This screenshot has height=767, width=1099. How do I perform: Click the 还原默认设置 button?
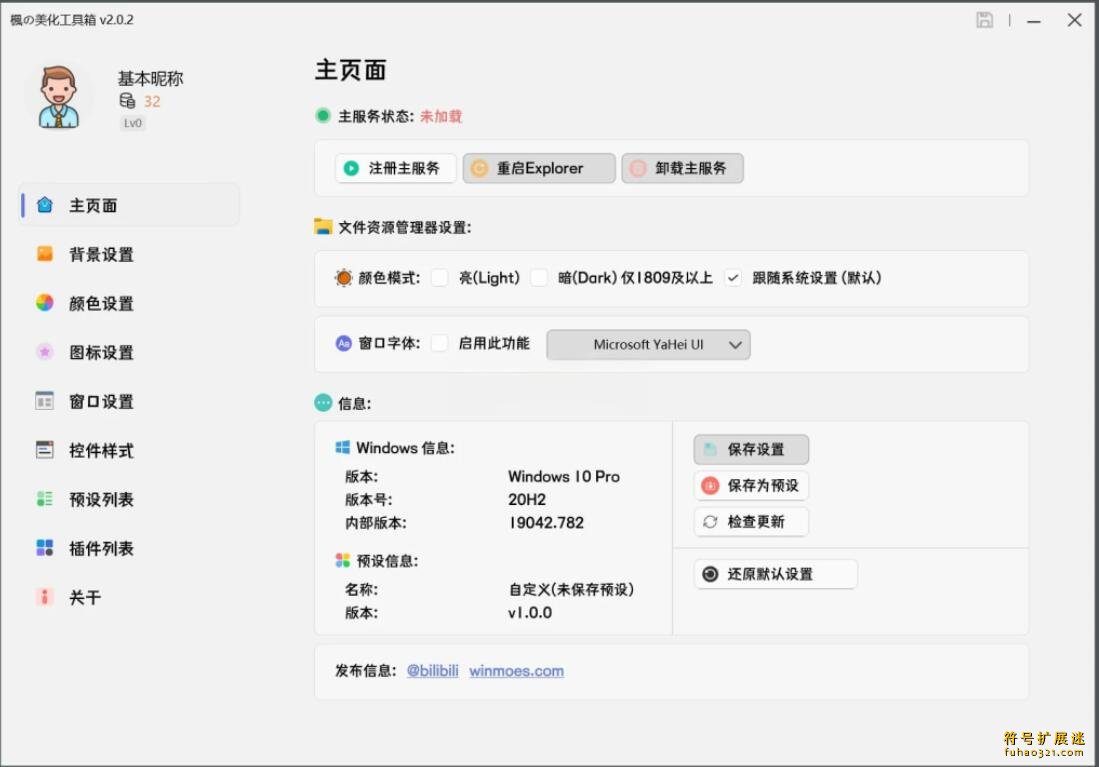coord(775,574)
